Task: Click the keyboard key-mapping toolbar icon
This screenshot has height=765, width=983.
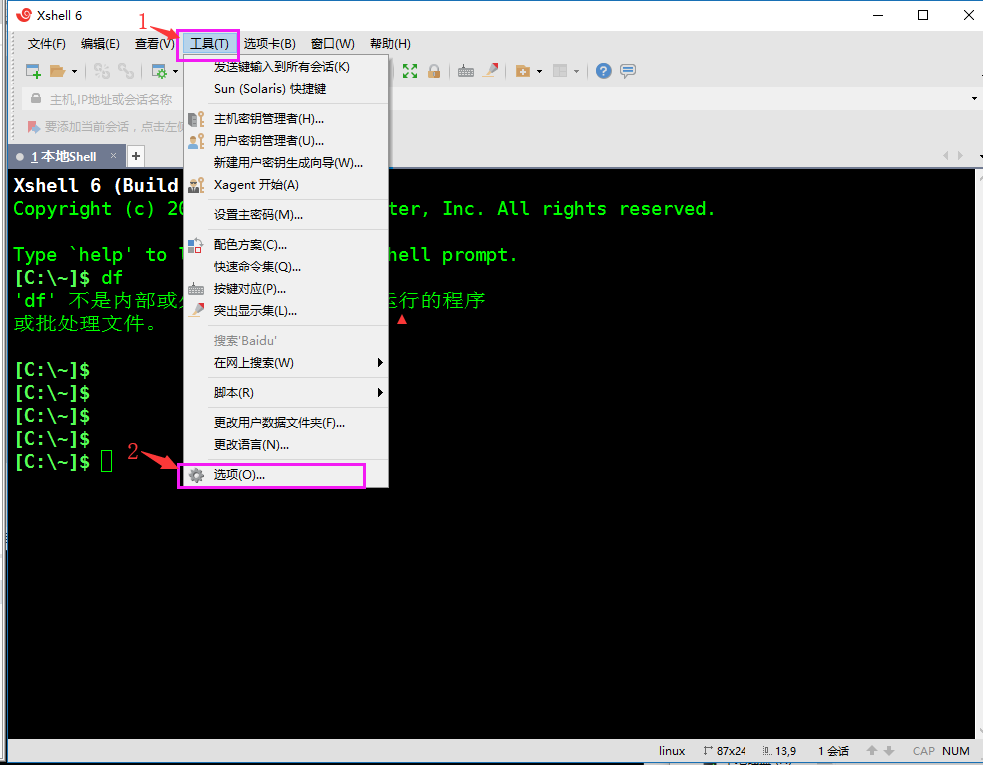Action: click(466, 71)
